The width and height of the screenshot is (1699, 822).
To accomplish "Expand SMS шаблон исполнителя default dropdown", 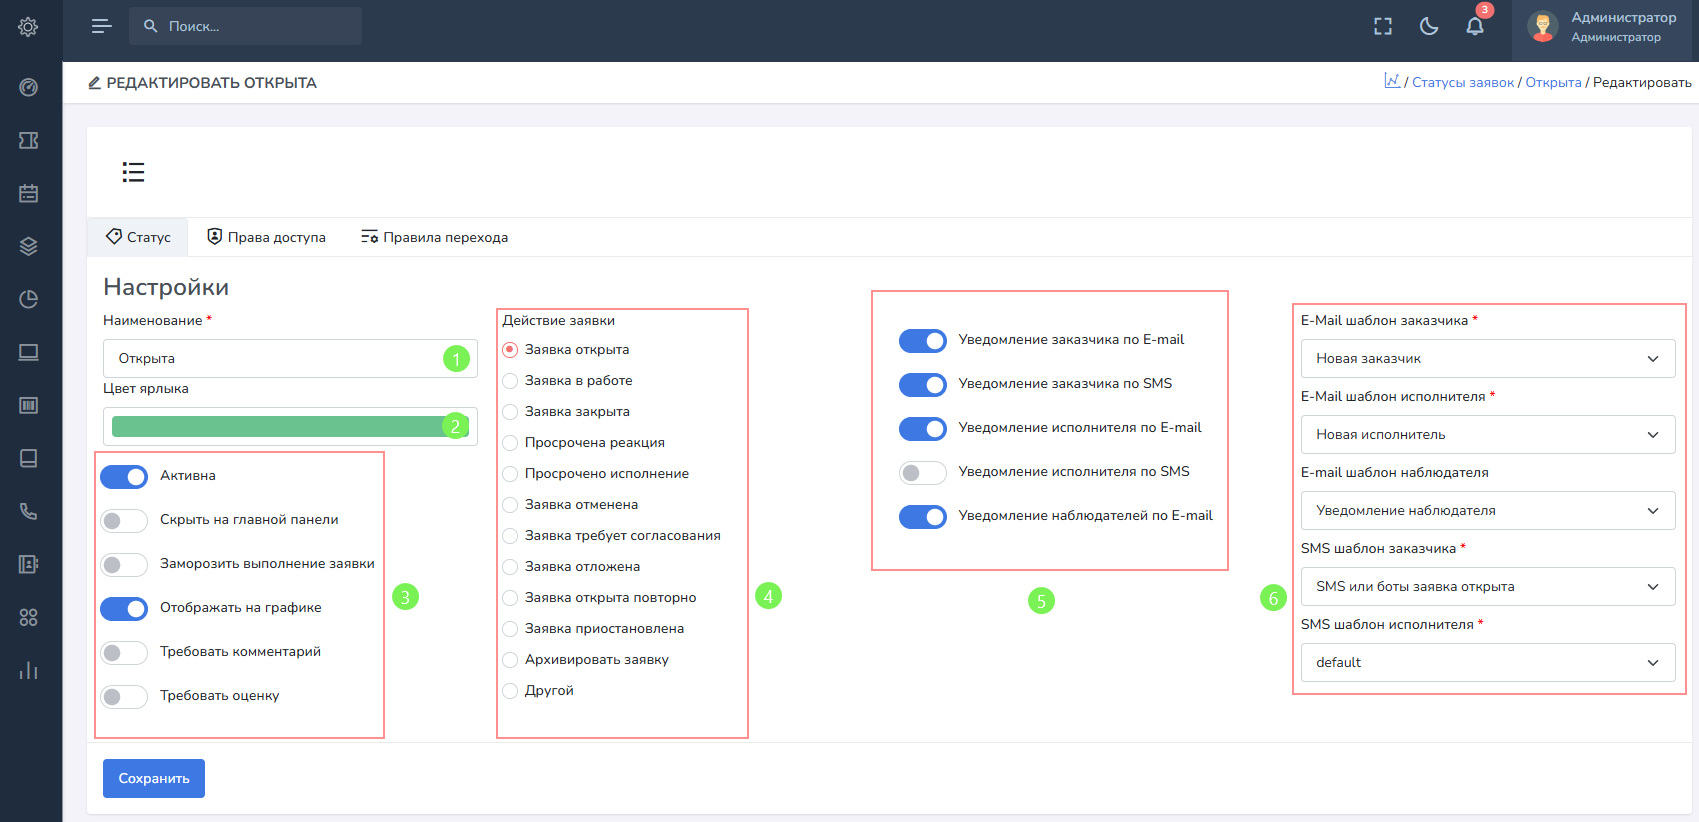I will tap(1487, 662).
